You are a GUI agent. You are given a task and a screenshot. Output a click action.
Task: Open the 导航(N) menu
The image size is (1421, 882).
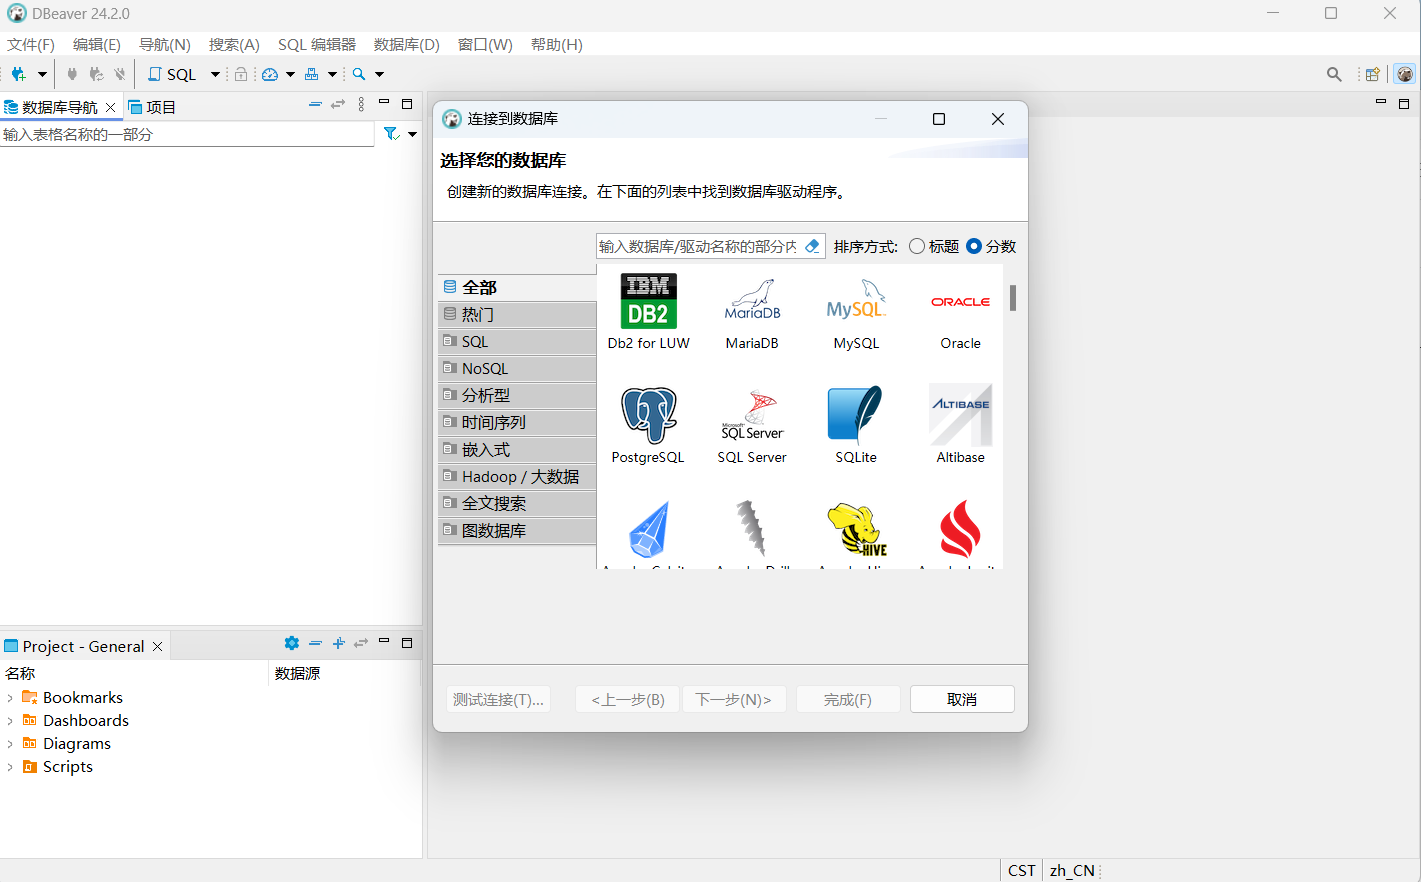click(165, 45)
